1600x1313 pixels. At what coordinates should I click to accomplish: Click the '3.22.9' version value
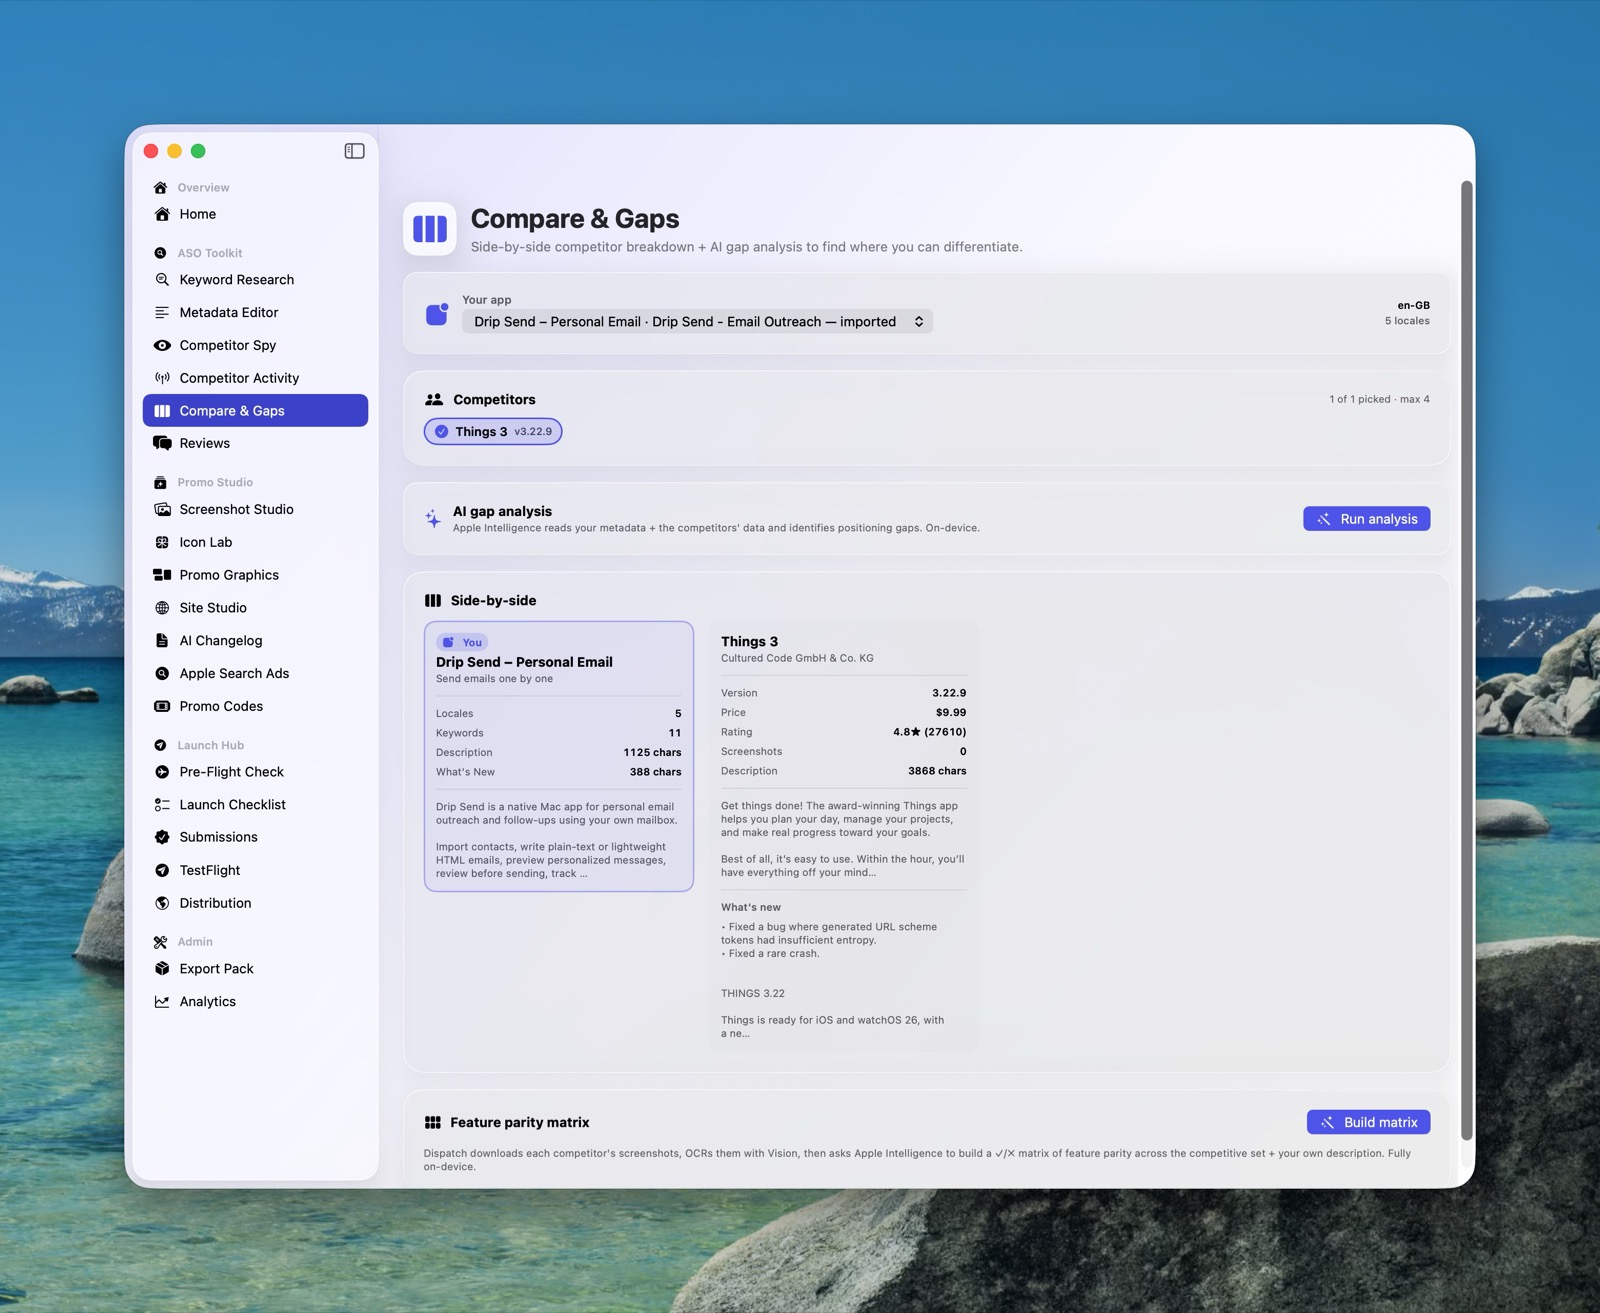[949, 693]
